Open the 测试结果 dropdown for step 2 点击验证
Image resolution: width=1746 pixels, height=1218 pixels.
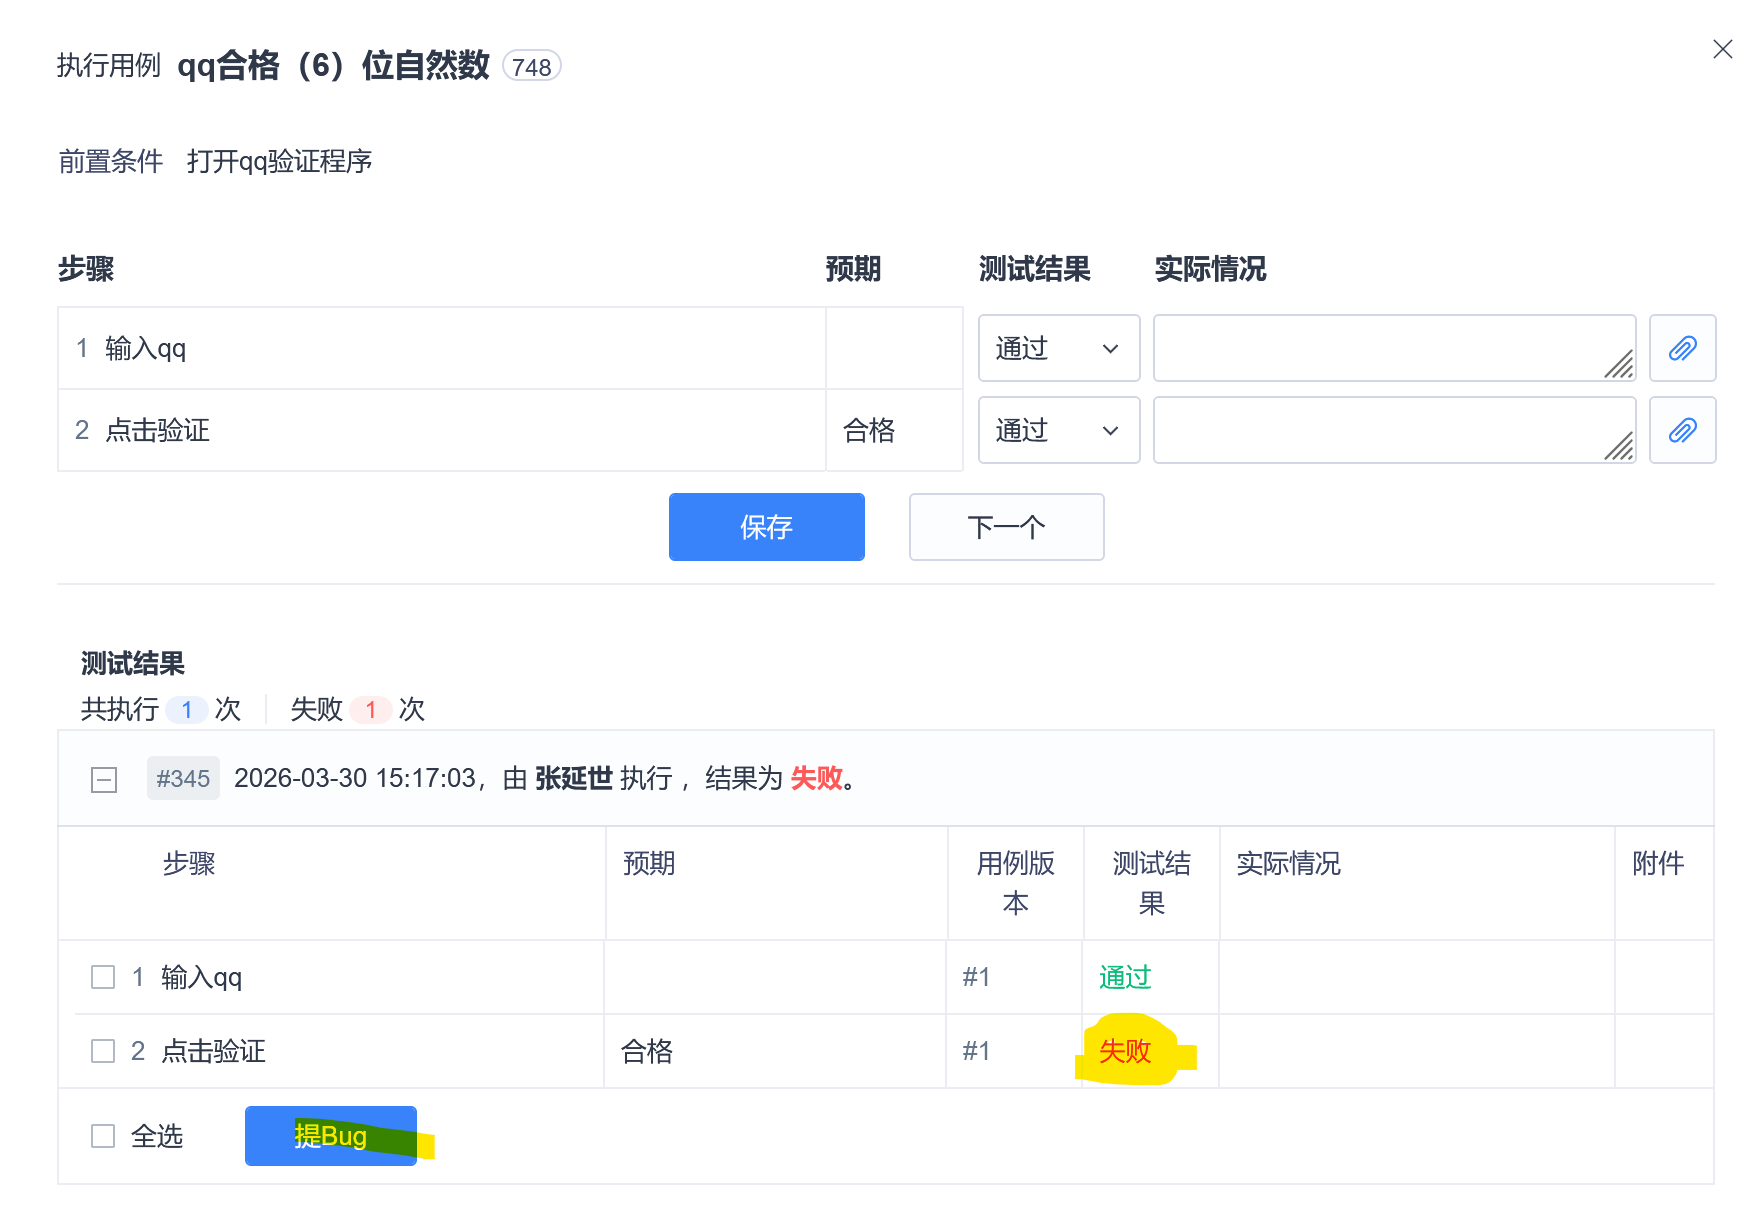click(1058, 430)
